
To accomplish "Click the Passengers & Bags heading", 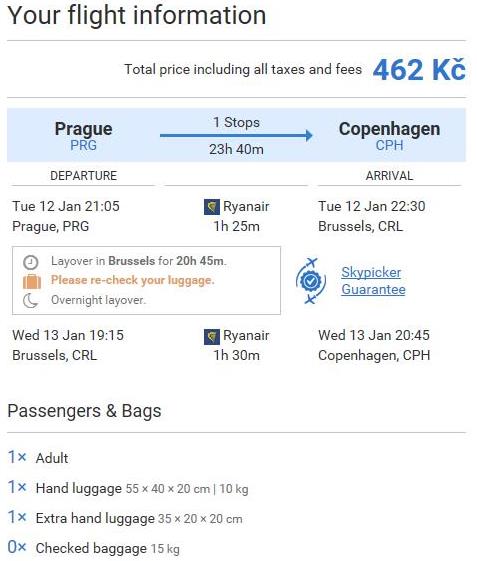I will coord(84,411).
